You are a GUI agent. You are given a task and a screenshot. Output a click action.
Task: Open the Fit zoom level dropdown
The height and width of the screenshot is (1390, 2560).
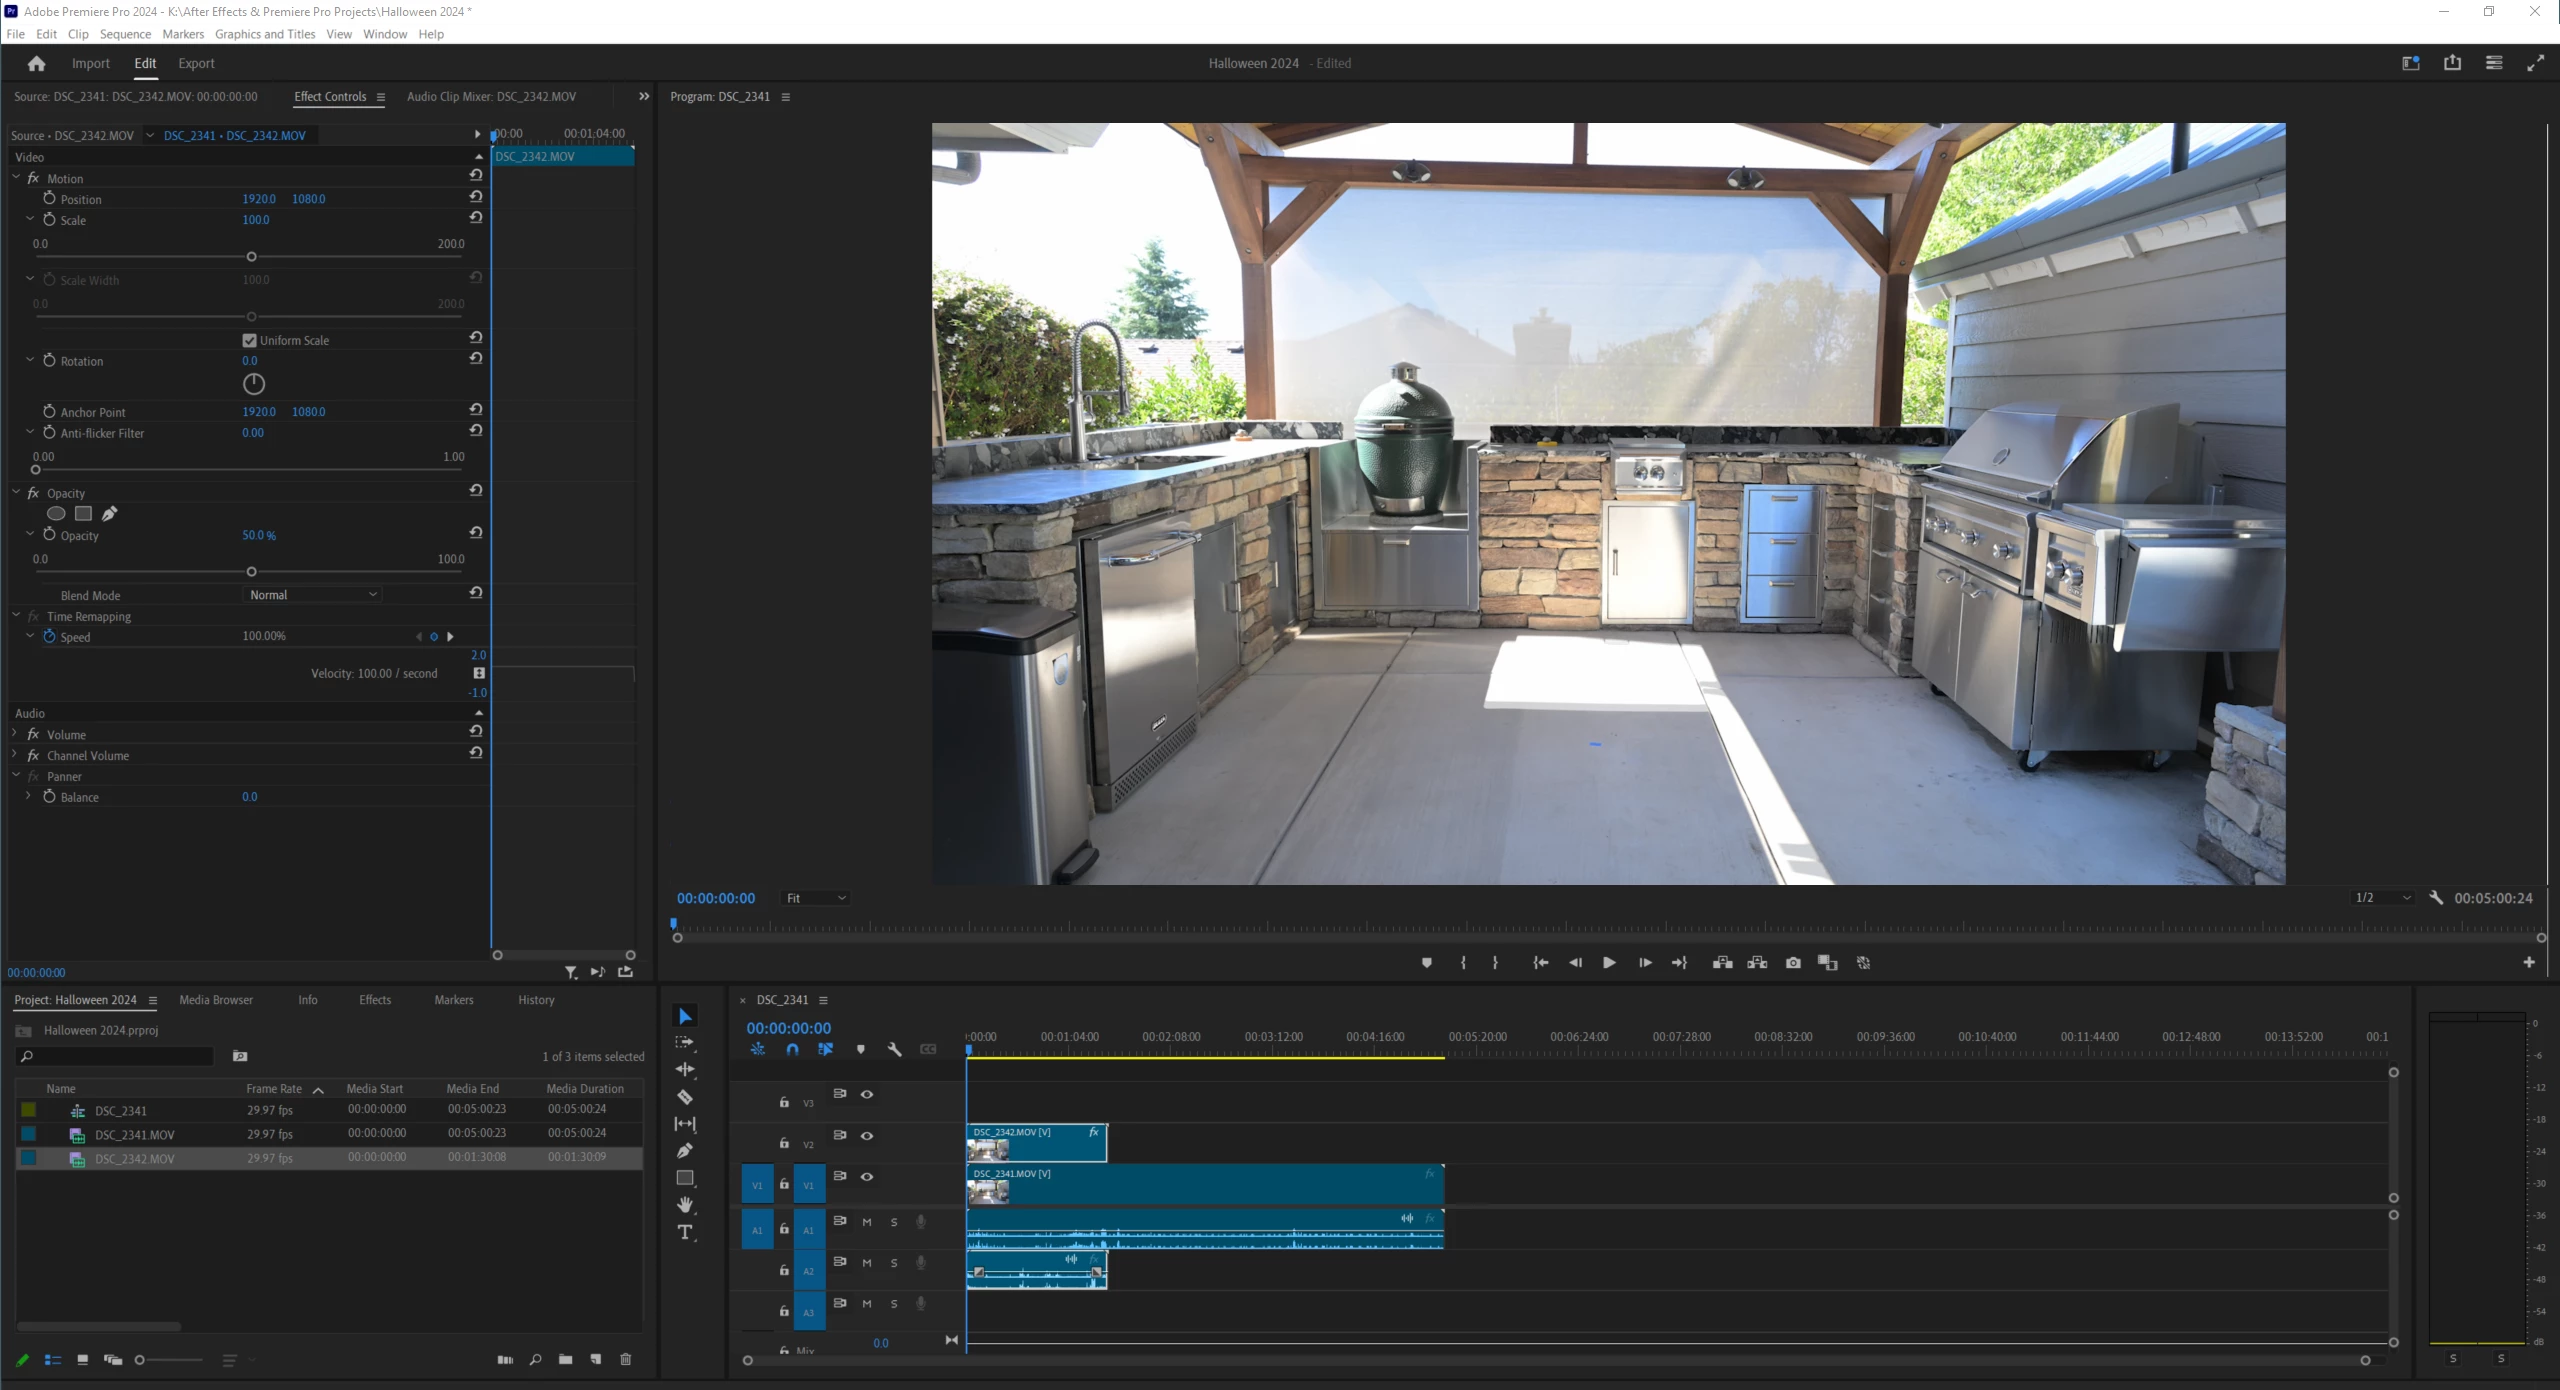816,898
